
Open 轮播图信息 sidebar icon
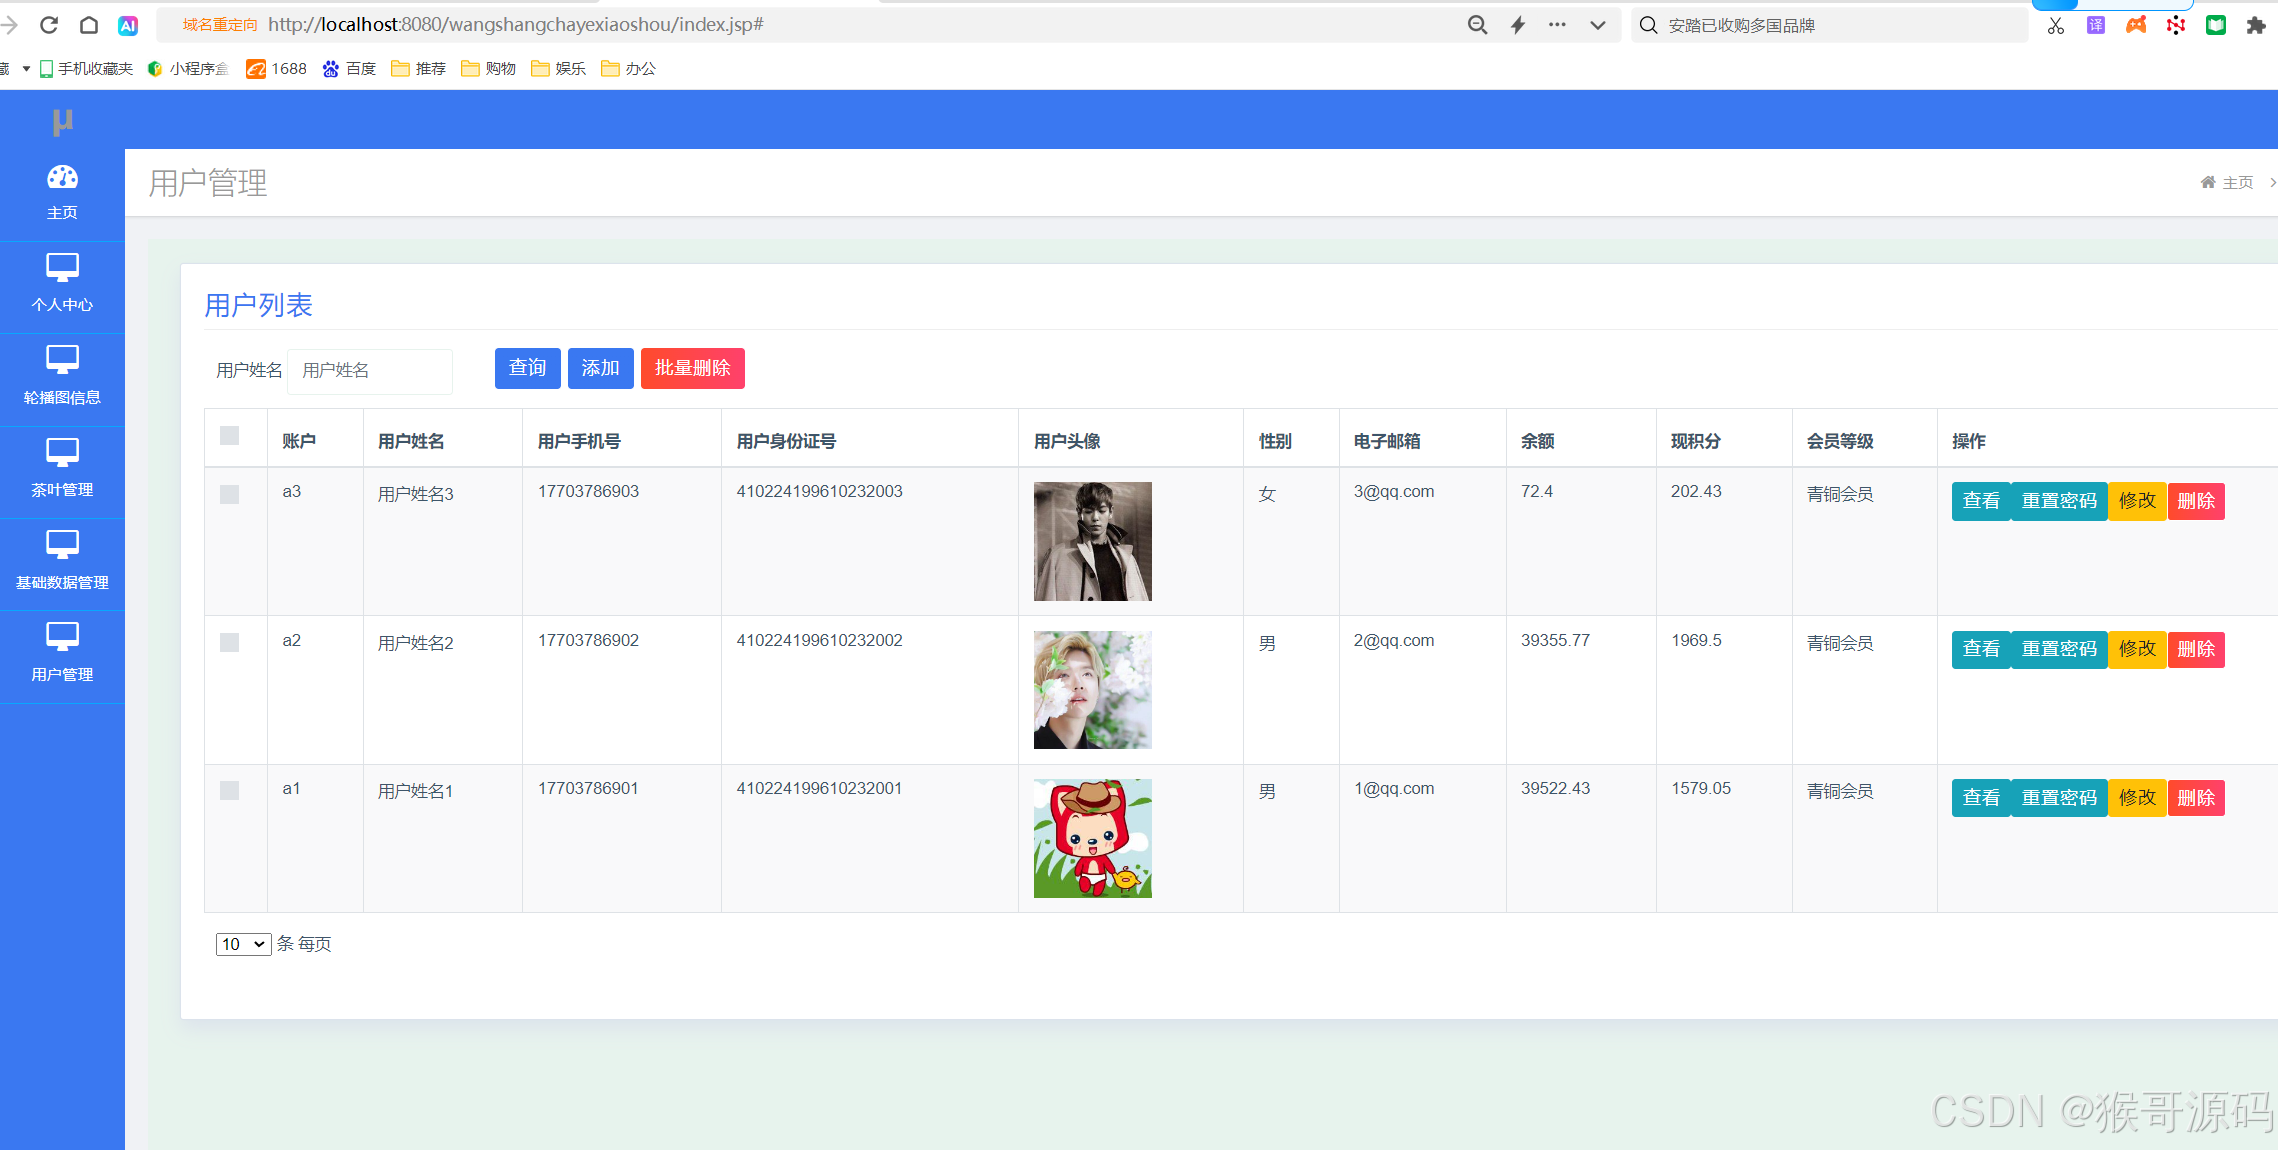(x=62, y=360)
